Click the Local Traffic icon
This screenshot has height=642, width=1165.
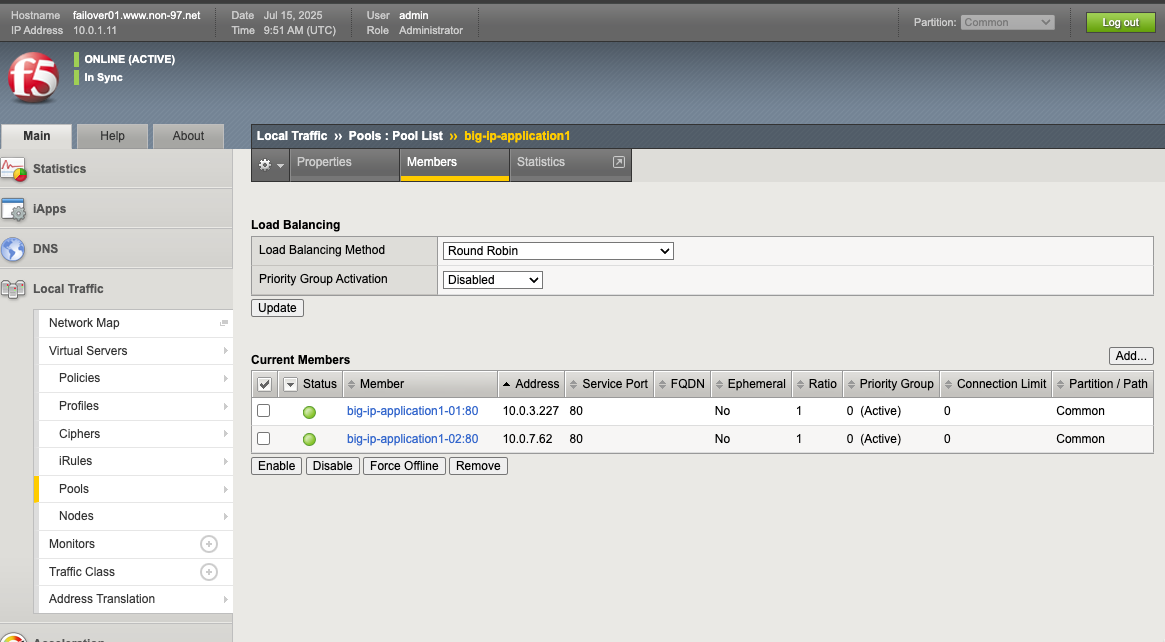click(13, 289)
